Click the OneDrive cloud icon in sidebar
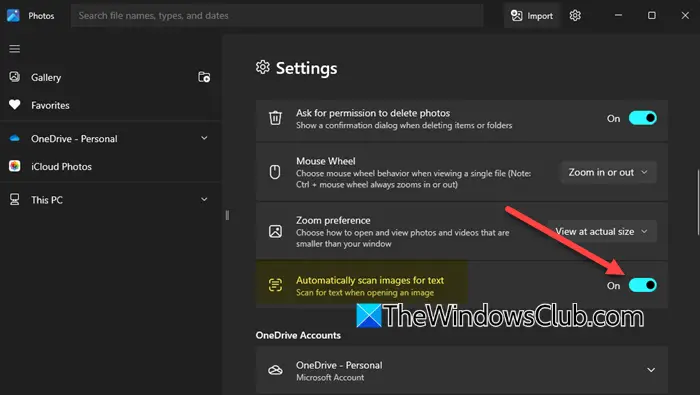This screenshot has height=395, width=700. click(14, 138)
